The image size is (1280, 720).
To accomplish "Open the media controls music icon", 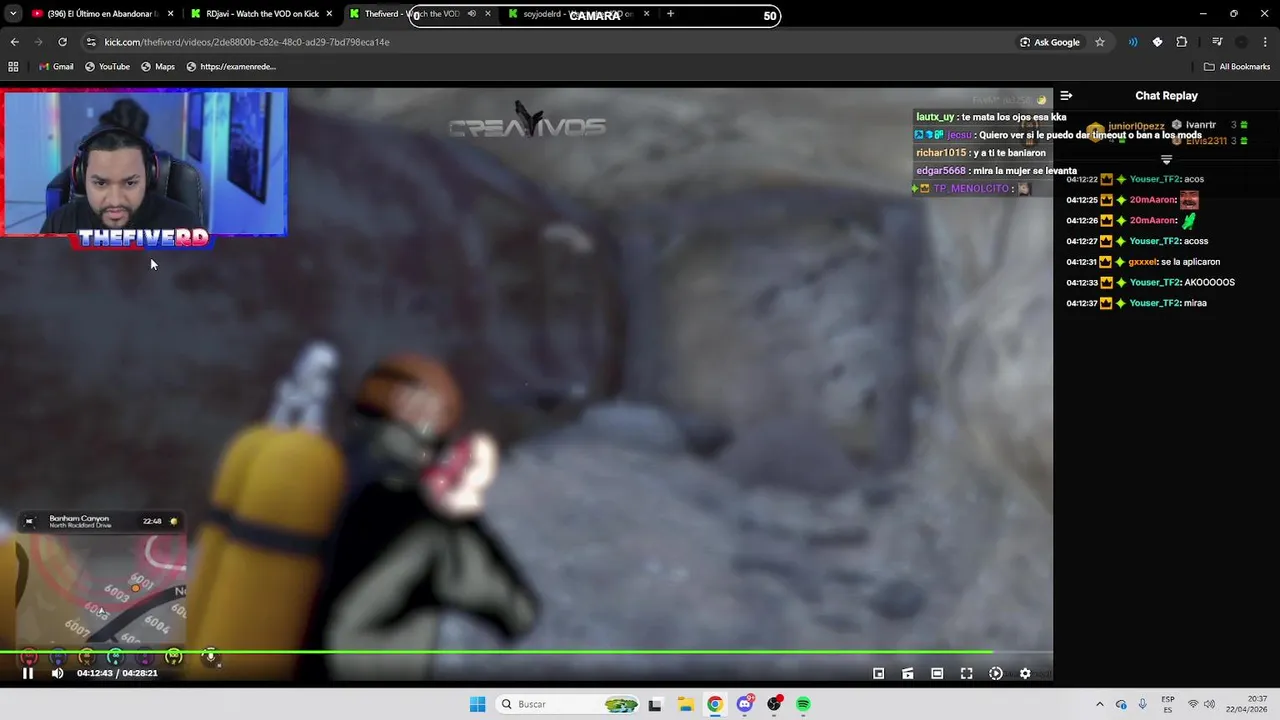I will [x=1217, y=42].
